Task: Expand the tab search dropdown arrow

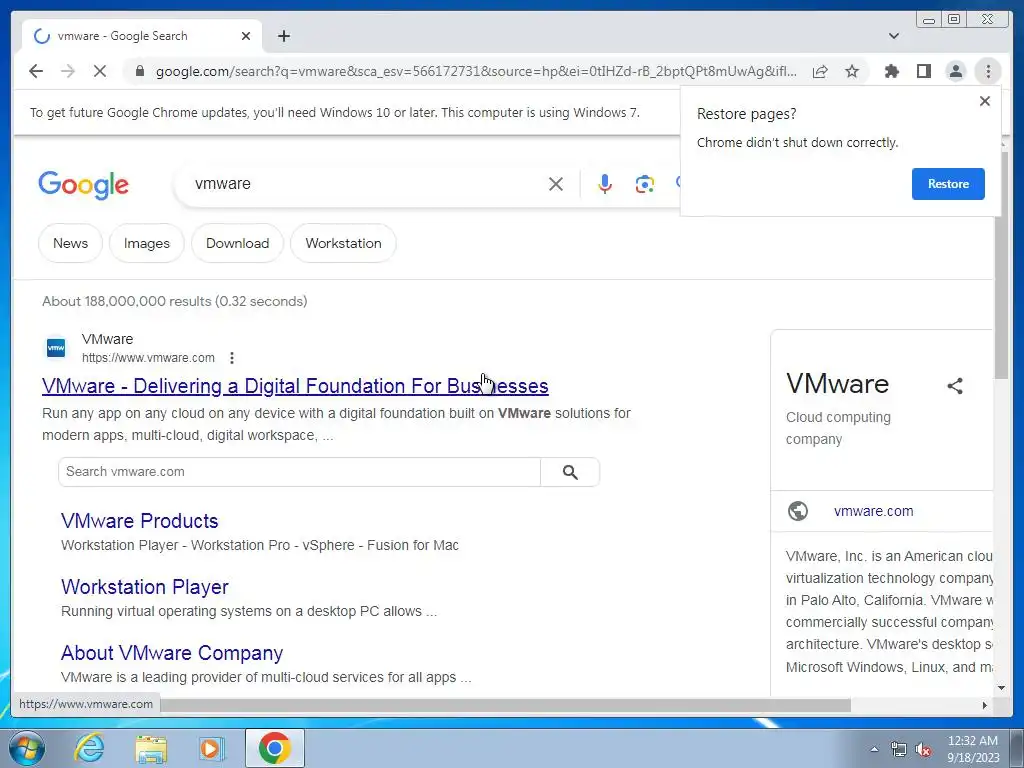Action: pos(893,36)
